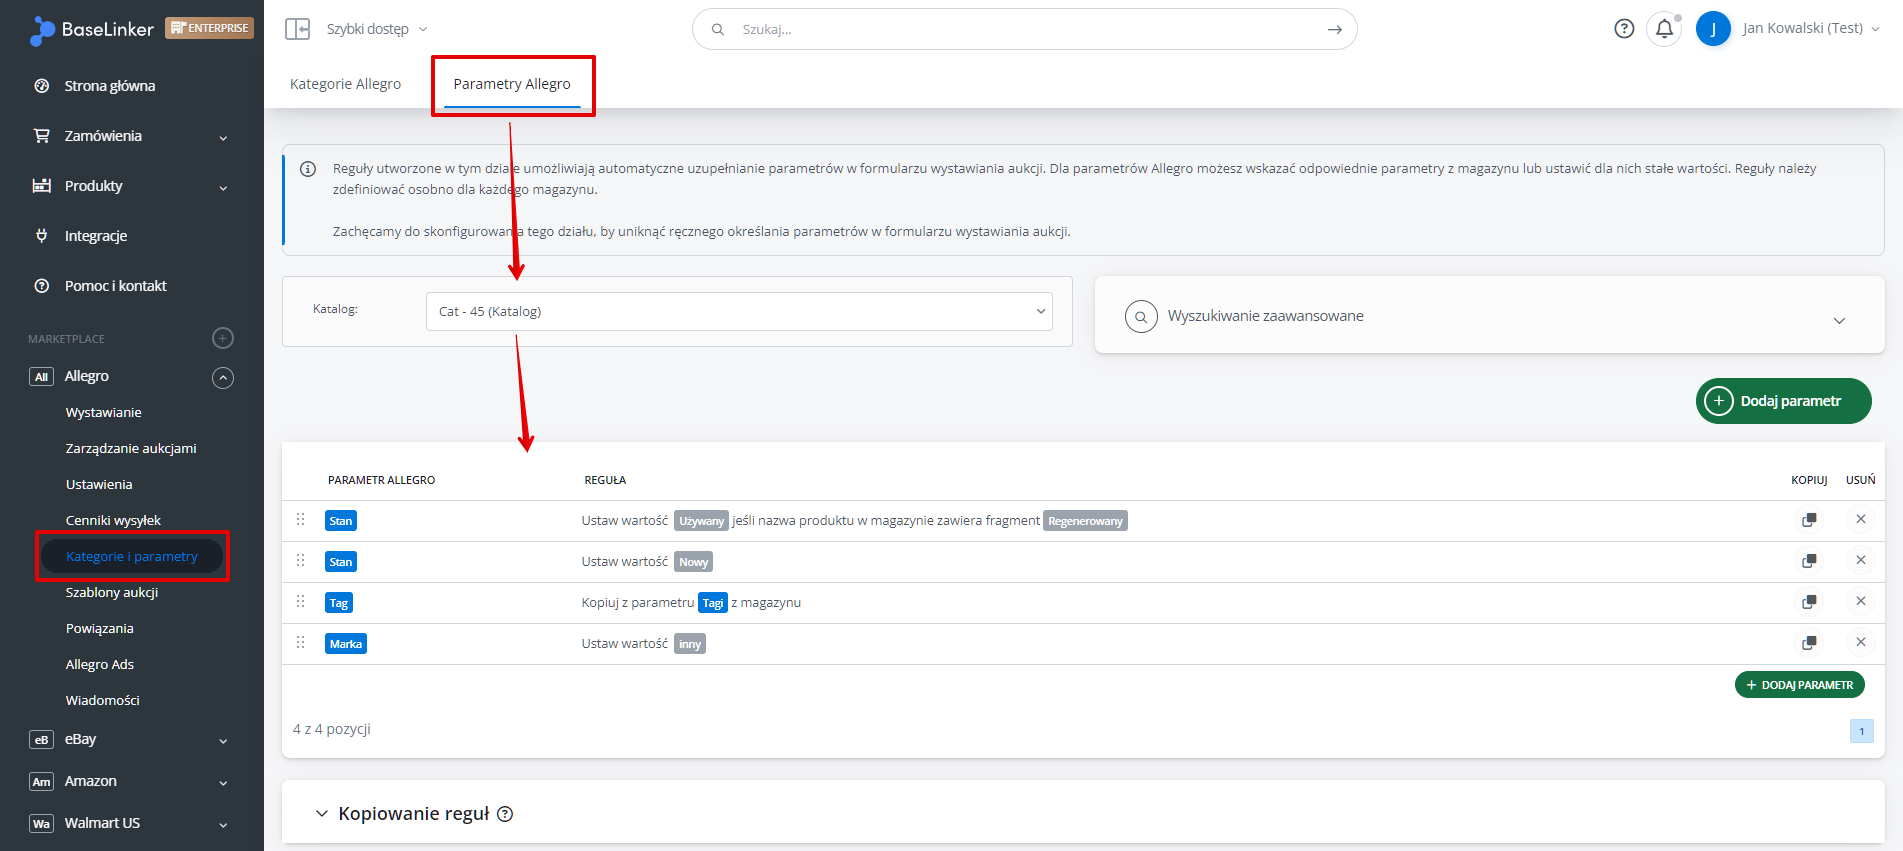Click the large Dodaj parametr button
This screenshot has height=851, width=1903.
tap(1783, 401)
